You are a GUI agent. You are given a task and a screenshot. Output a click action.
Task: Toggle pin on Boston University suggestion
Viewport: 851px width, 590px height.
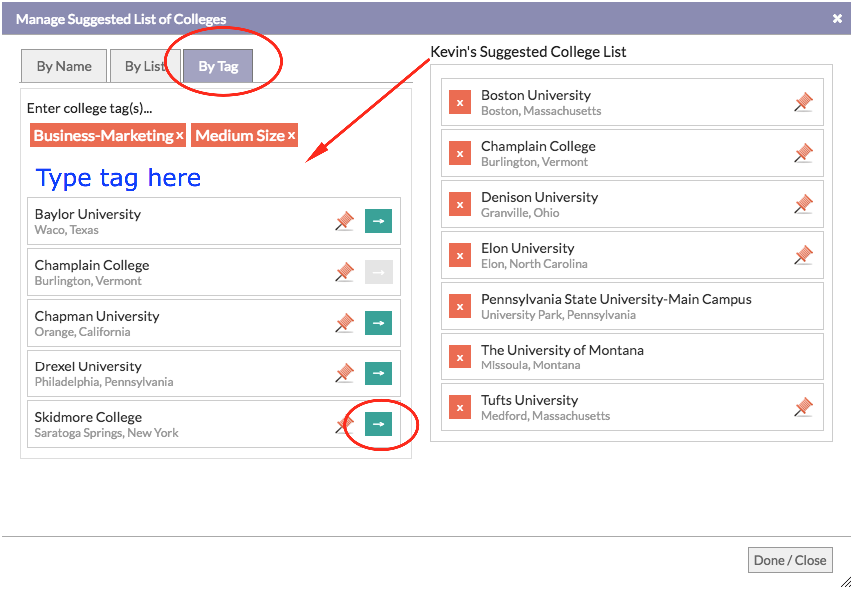coord(803,103)
